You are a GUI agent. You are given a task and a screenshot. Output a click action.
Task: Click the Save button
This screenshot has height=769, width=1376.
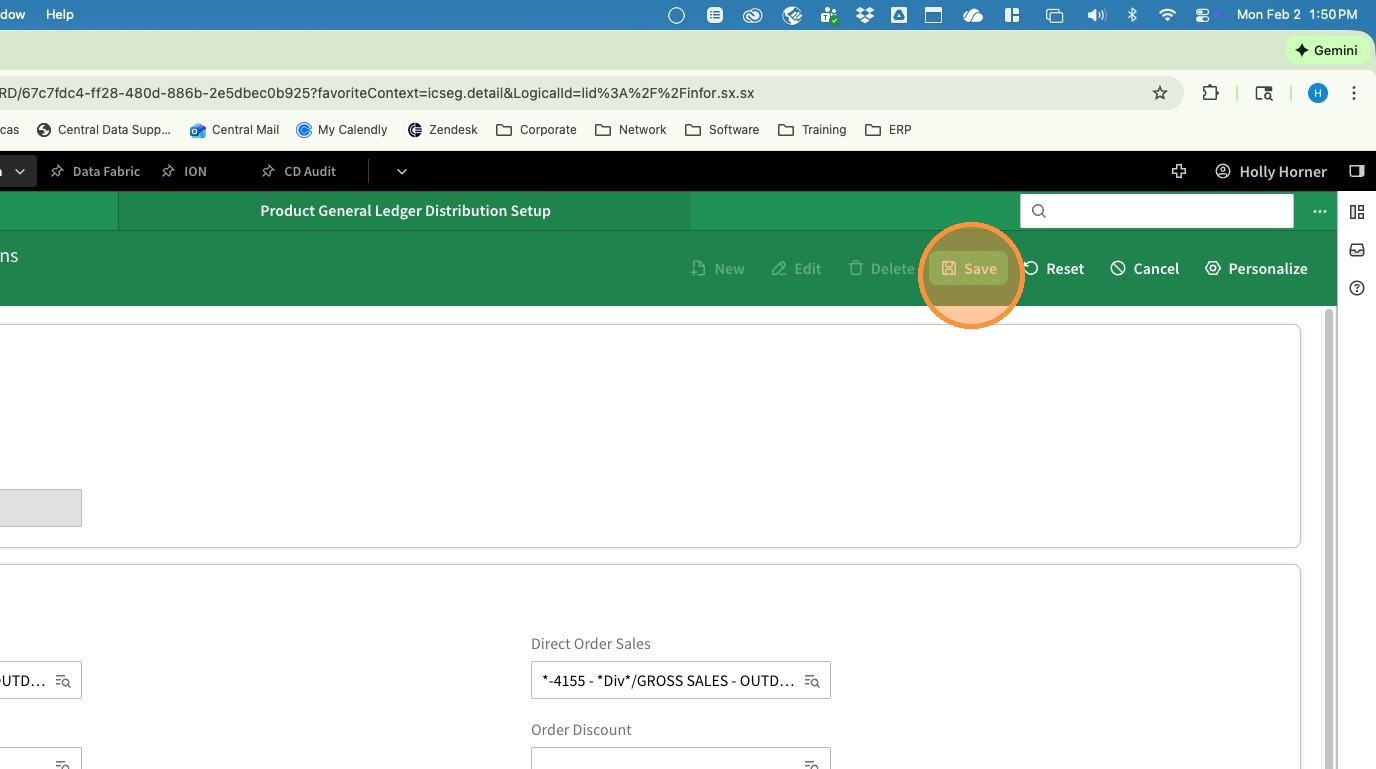969,268
